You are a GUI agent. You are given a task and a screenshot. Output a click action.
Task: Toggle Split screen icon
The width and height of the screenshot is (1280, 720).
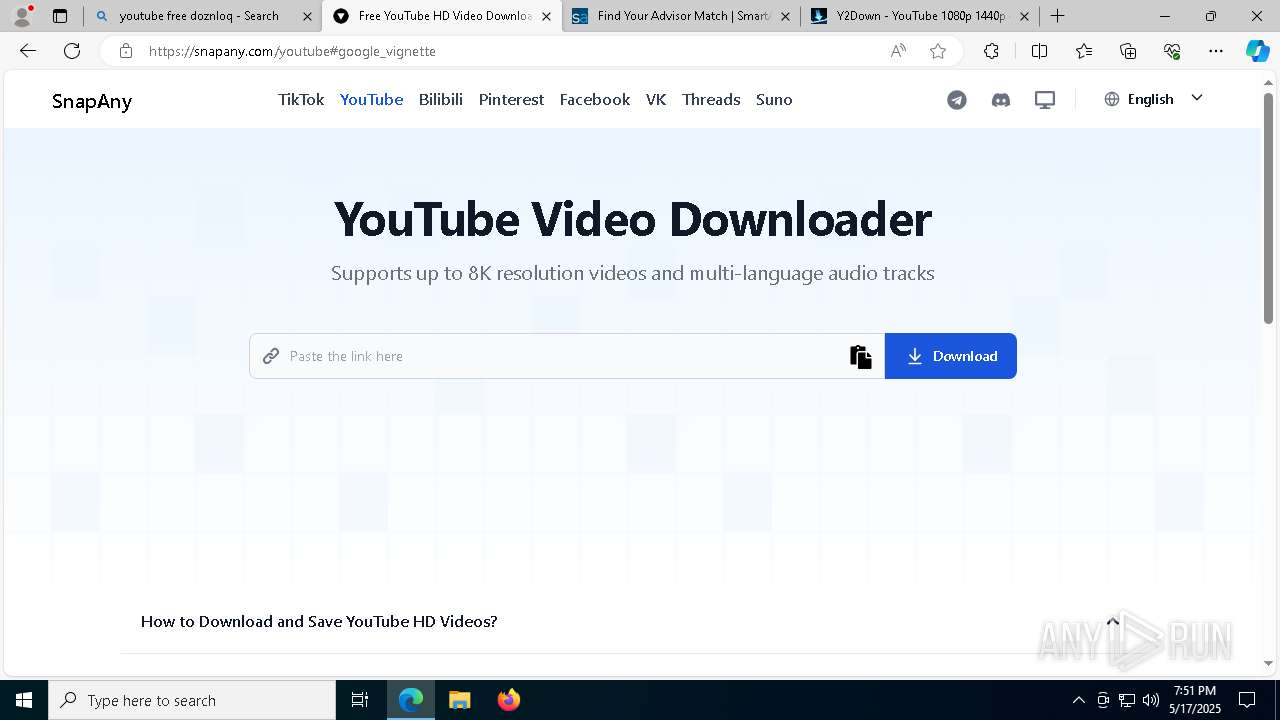pos(1039,51)
